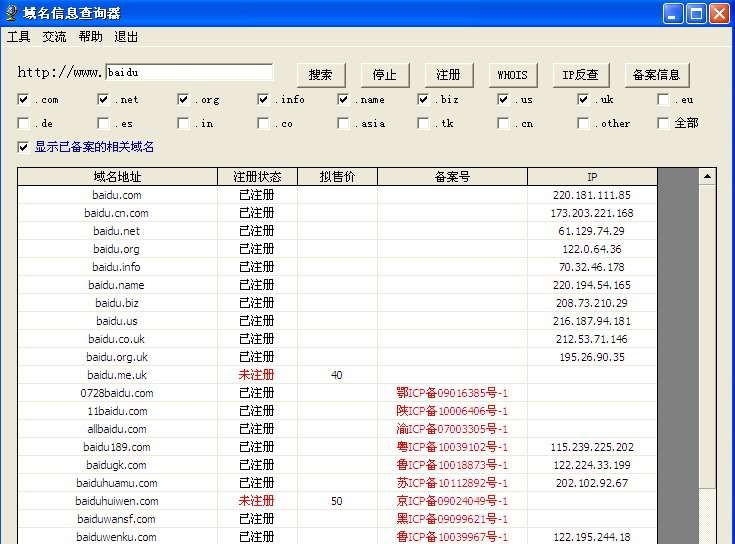Viewport: 735px width, 544px height.
Task: Select the baidu.biz domain
Action: coord(117,303)
